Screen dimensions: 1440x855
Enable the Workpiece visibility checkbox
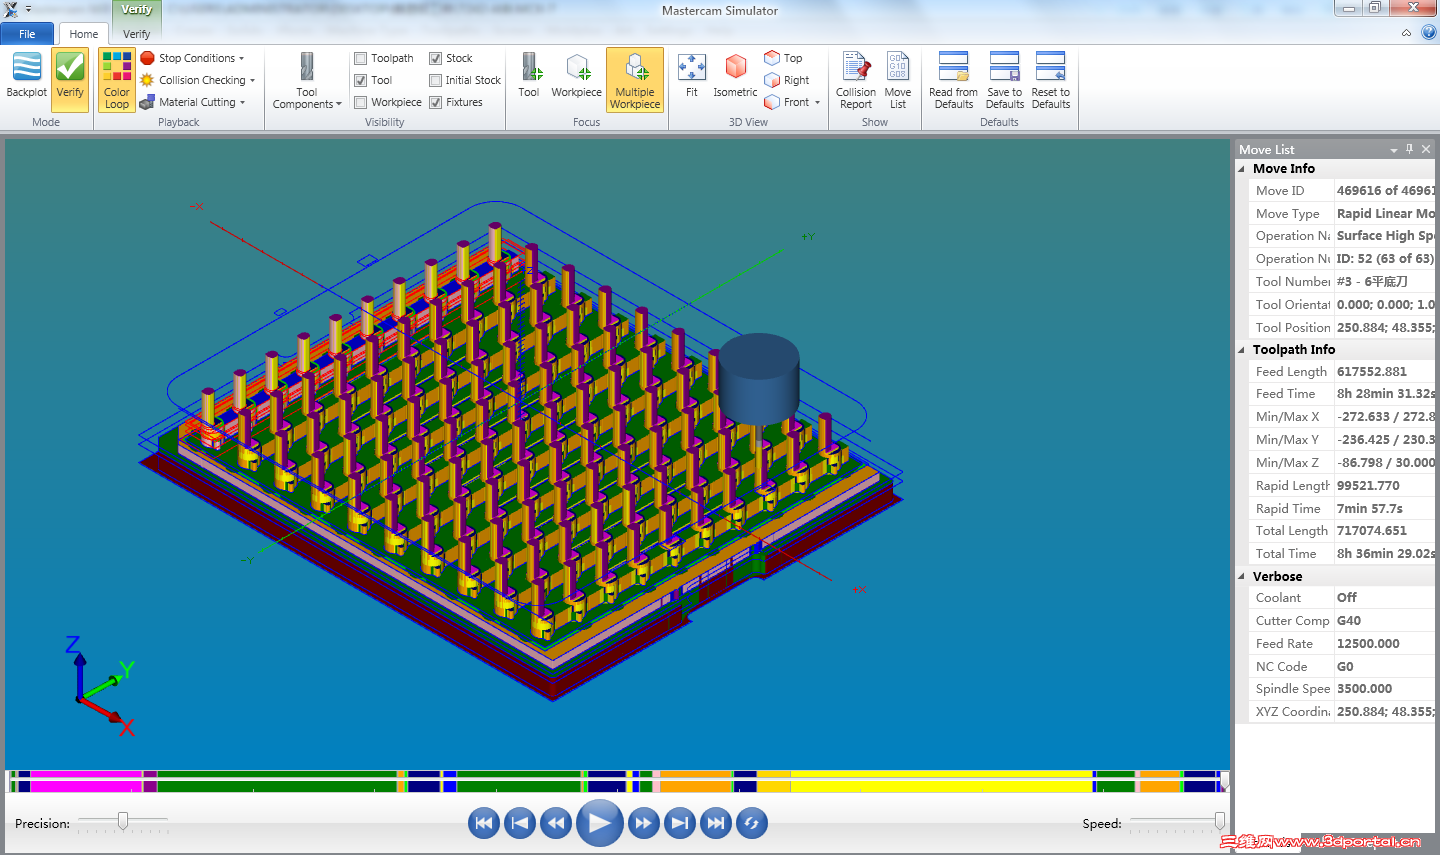(361, 102)
